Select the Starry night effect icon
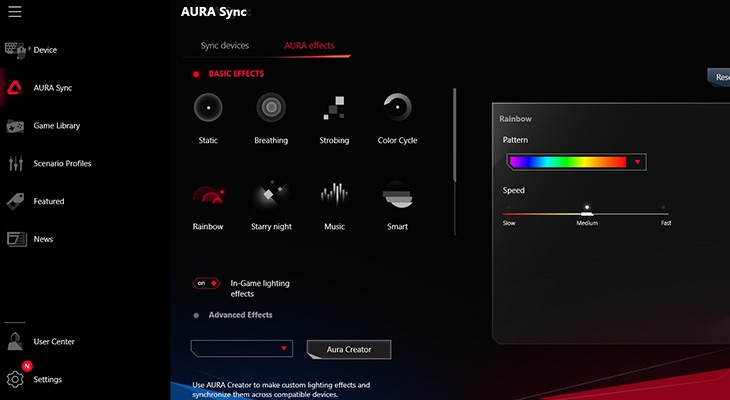The image size is (730, 400). (271, 195)
